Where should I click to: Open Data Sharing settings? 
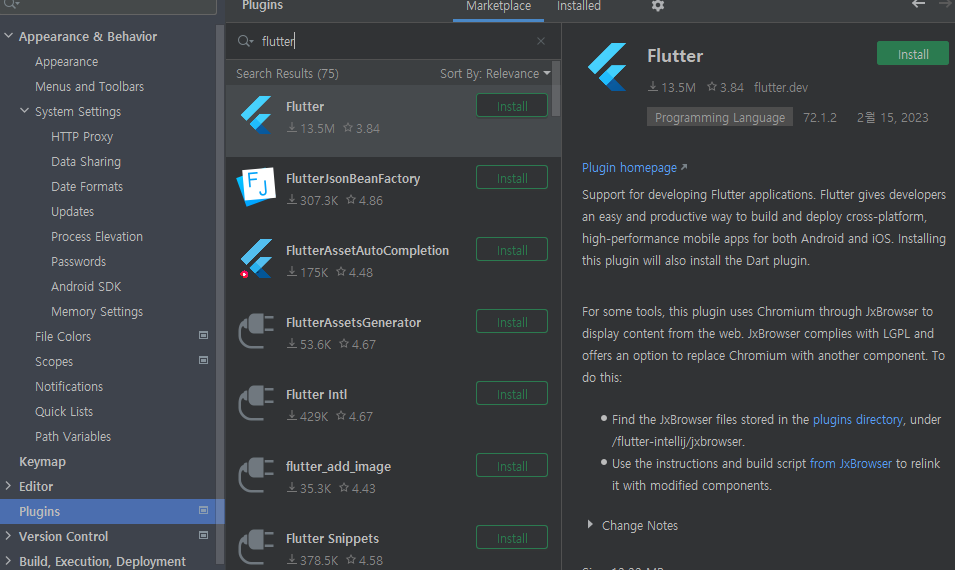(x=86, y=161)
